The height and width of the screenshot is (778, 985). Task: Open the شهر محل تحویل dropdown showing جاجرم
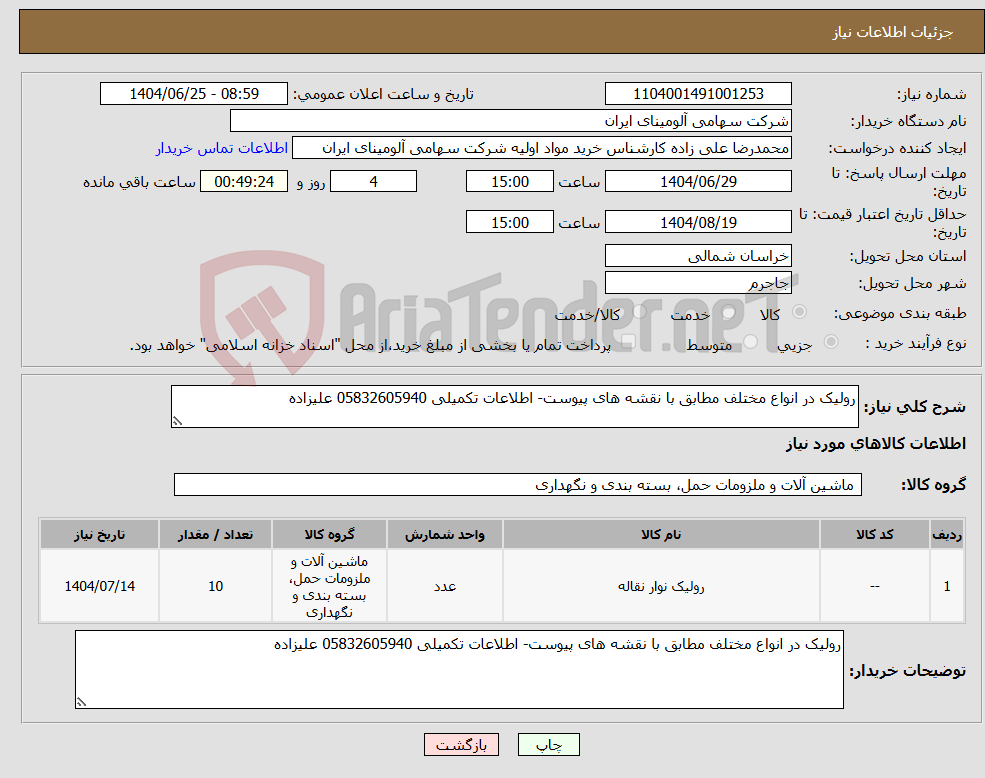click(698, 282)
